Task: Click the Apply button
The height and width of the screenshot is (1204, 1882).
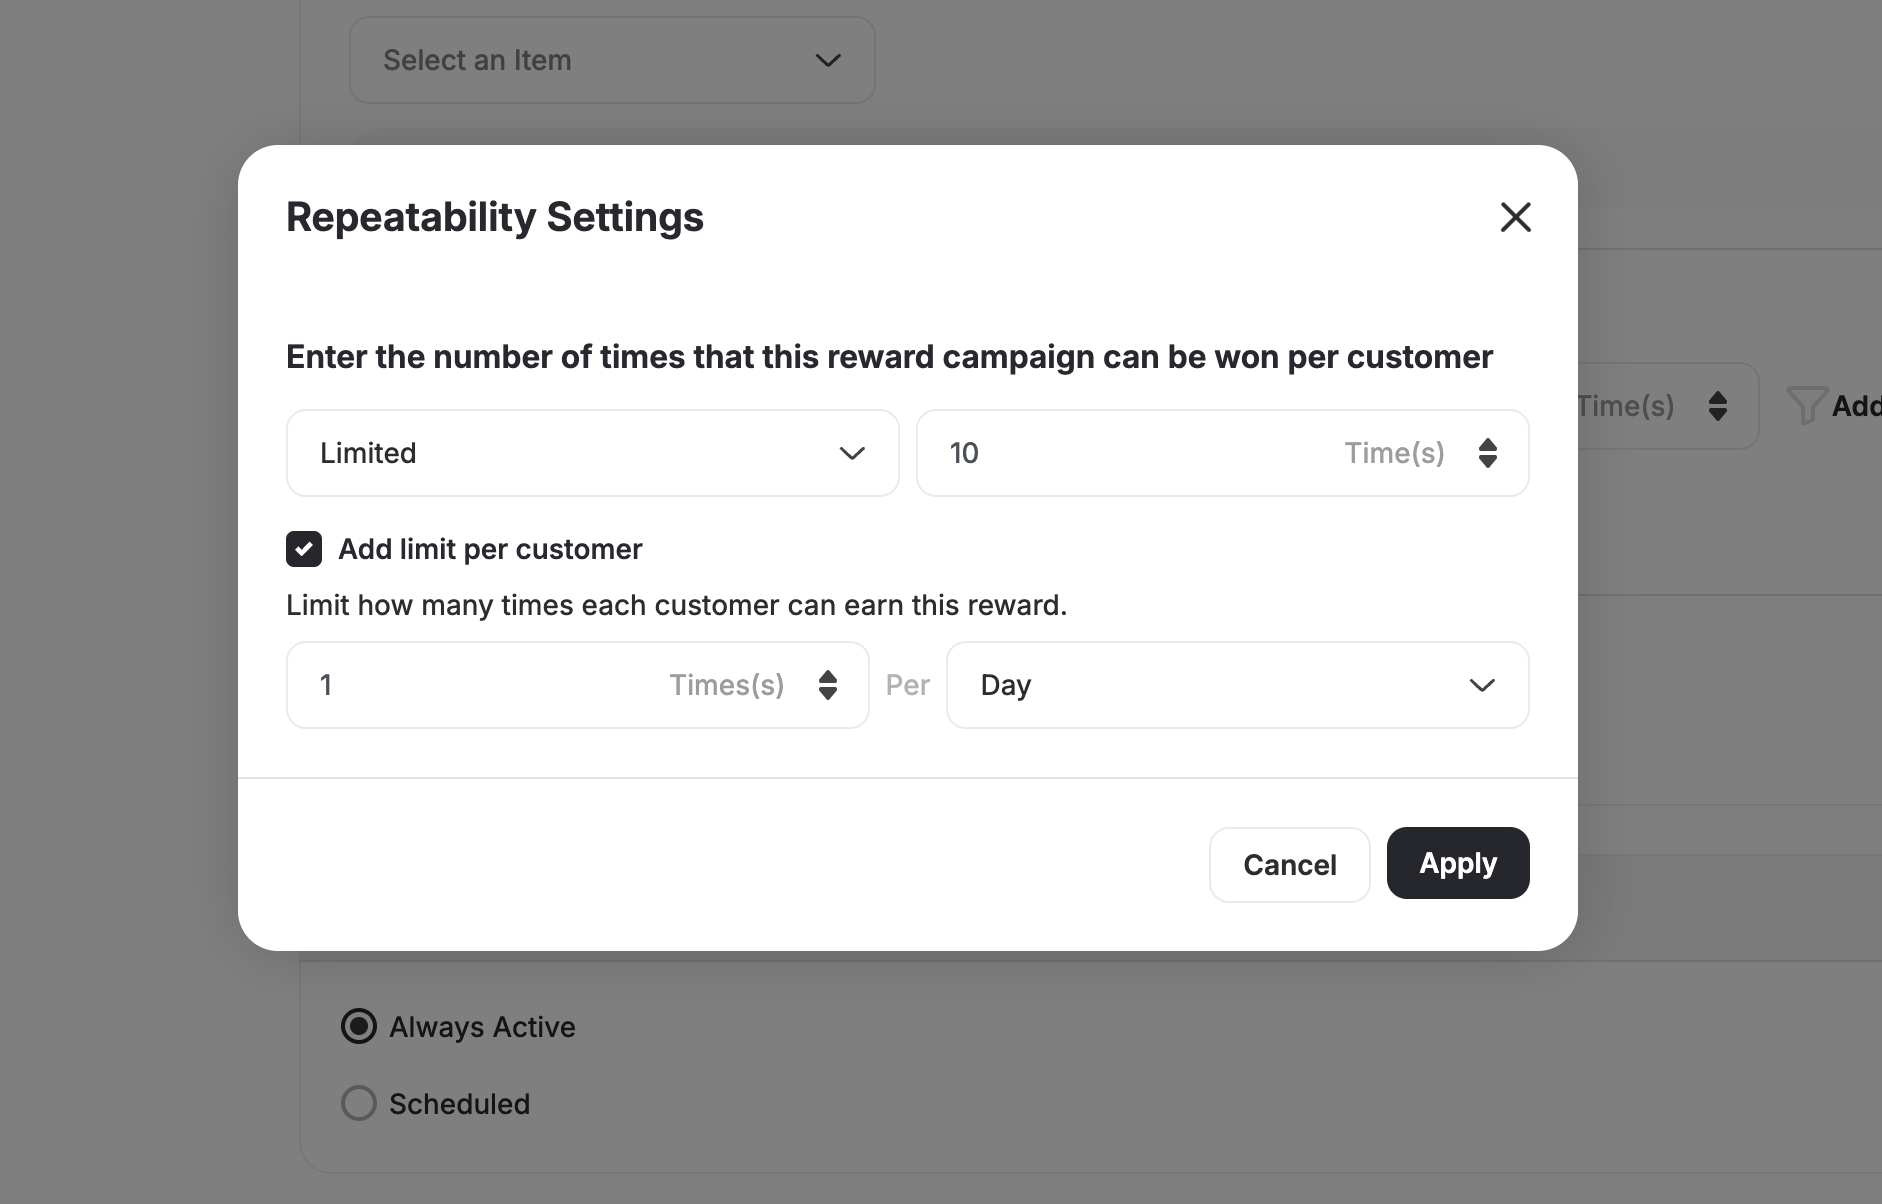Action: tap(1457, 863)
